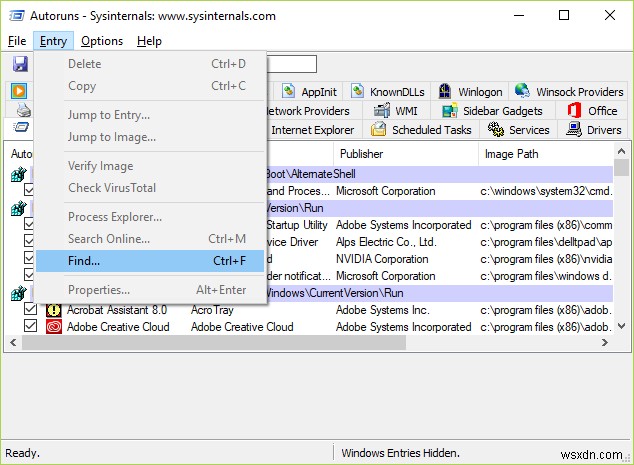Image resolution: width=634 pixels, height=465 pixels.
Task: Disable the Adobe Creative Cloud autorun entry checkbox
Action: click(x=31, y=326)
